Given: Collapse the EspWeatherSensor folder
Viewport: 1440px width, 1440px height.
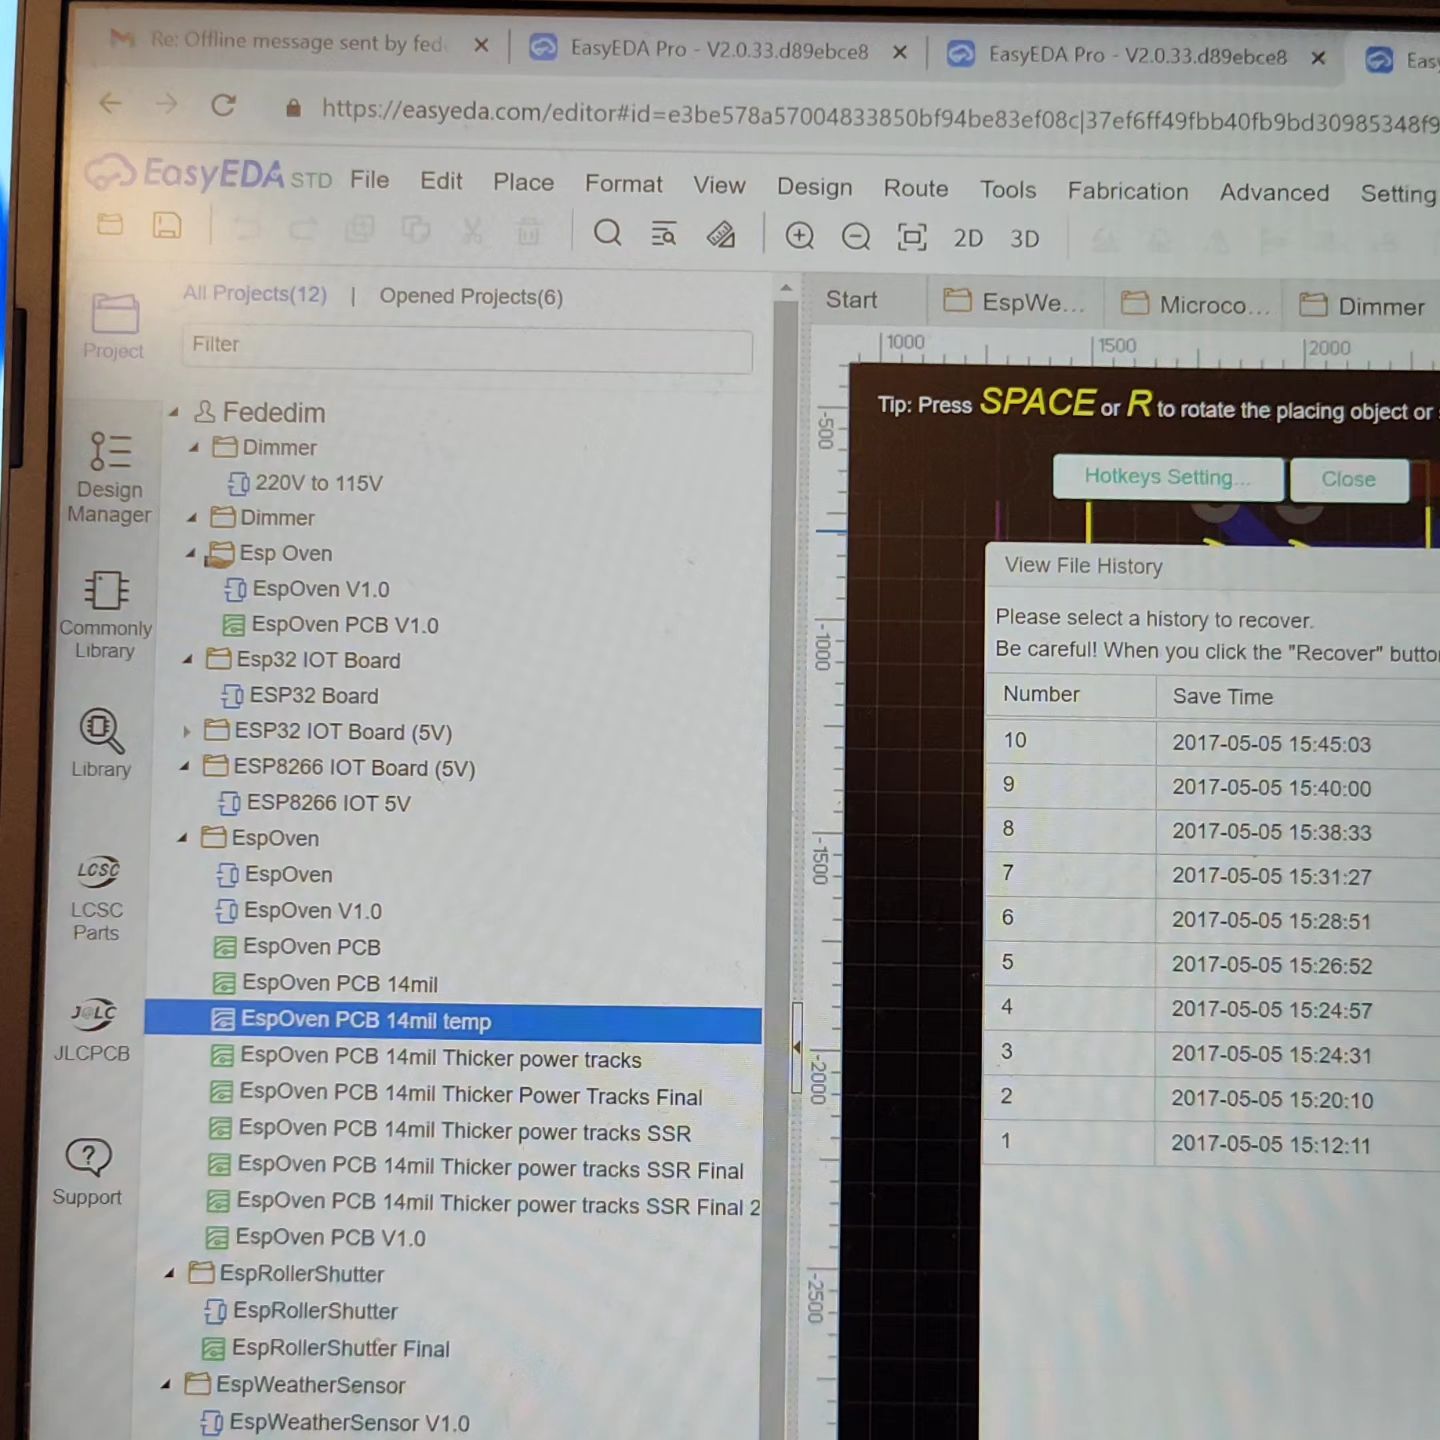Looking at the screenshot, I should click(166, 1384).
